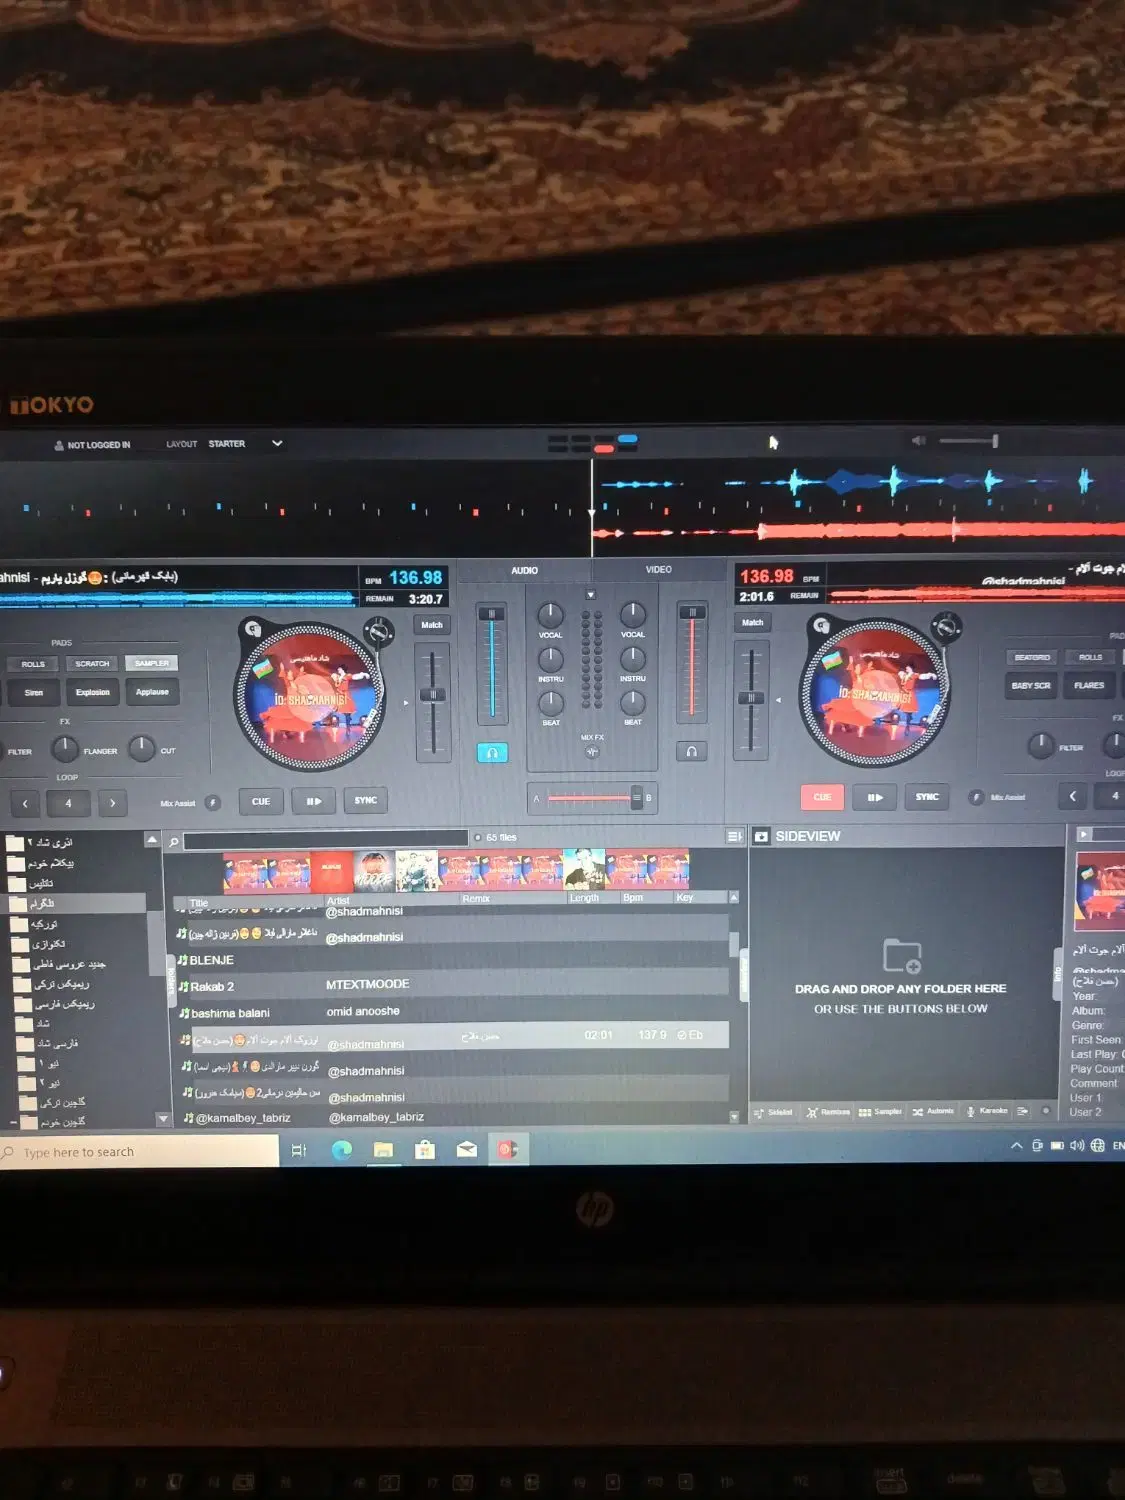Click the NOT LOGGED IN user icon

coord(59,446)
